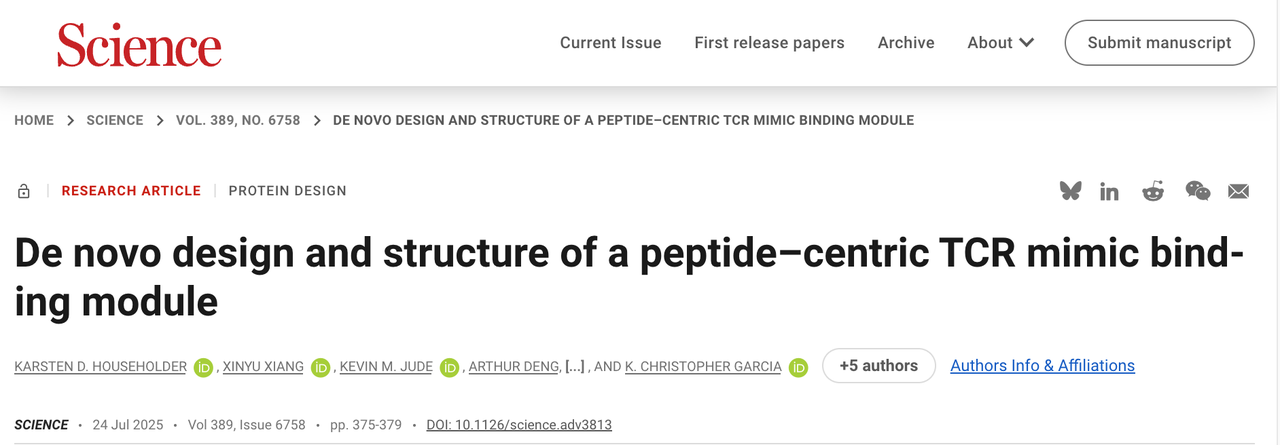The height and width of the screenshot is (445, 1280).
Task: Open the Current Issue menu item
Action: pyautogui.click(x=610, y=43)
